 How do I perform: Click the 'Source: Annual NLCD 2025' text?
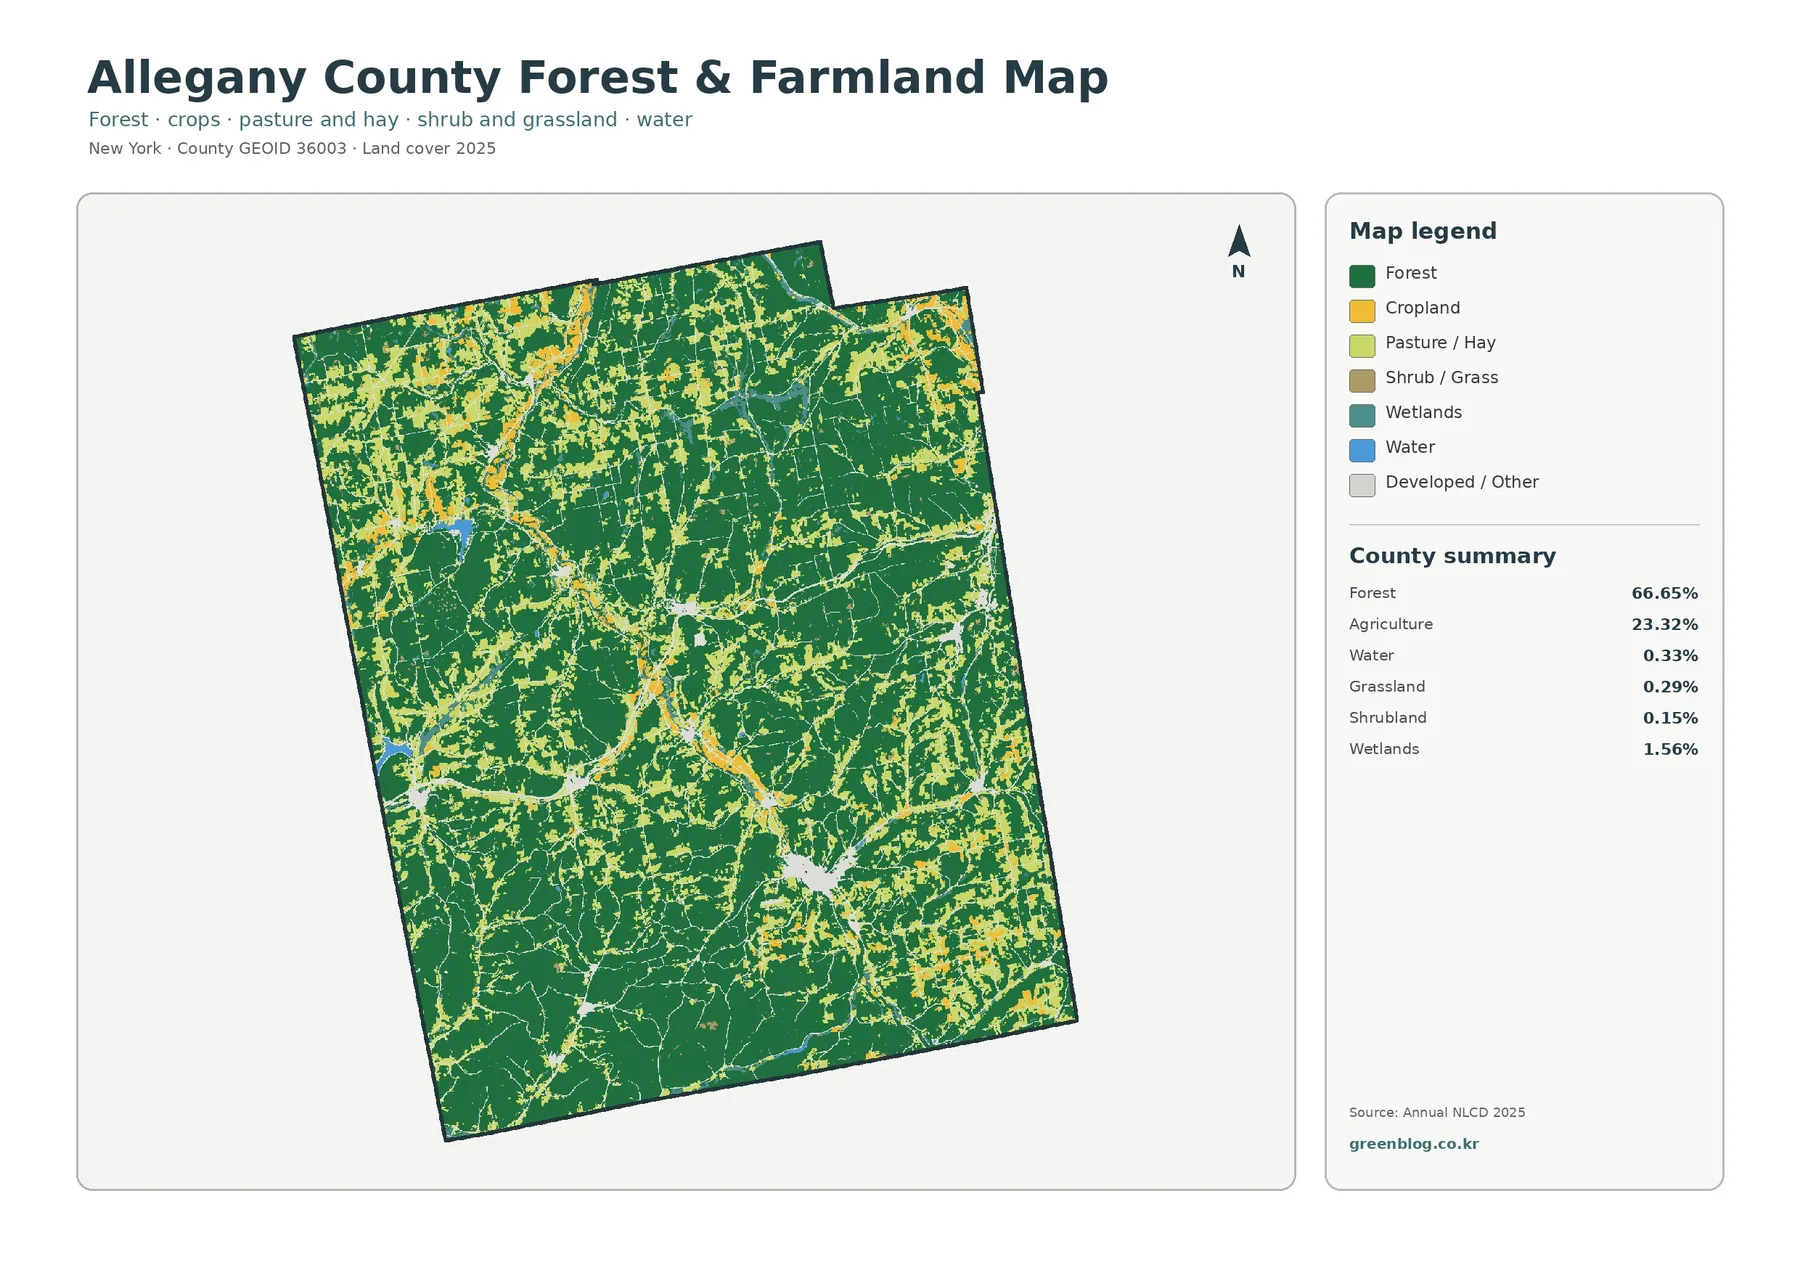[1437, 1112]
